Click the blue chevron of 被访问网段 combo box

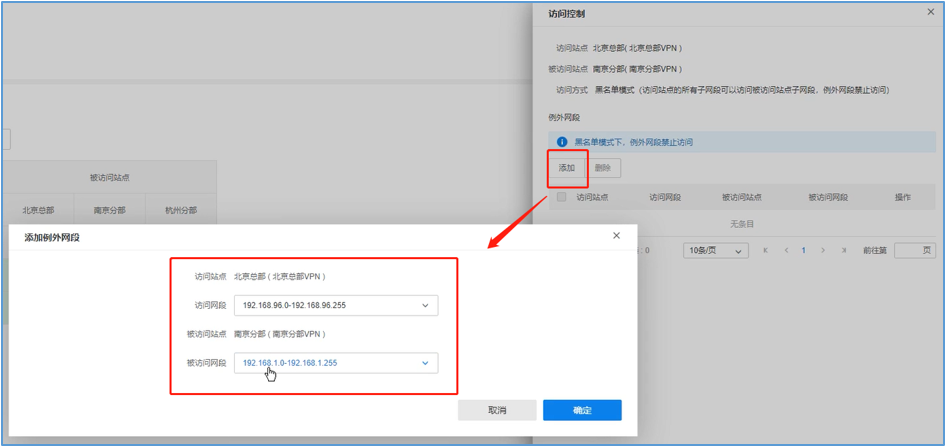pos(425,363)
